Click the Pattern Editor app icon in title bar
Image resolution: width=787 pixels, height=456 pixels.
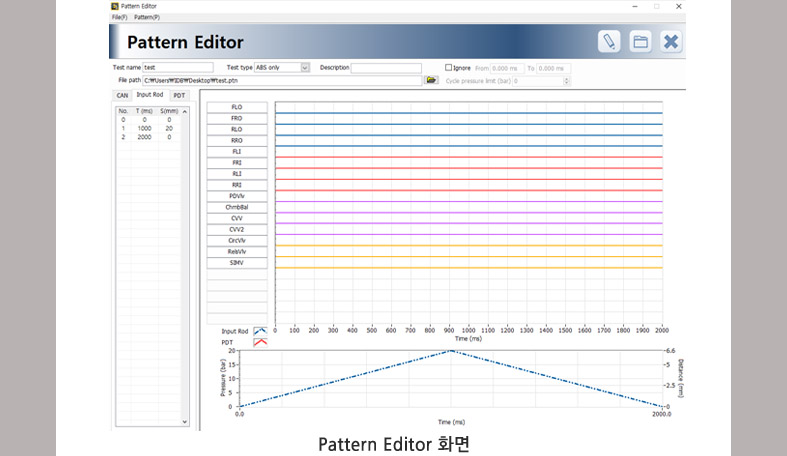pyautogui.click(x=114, y=6)
